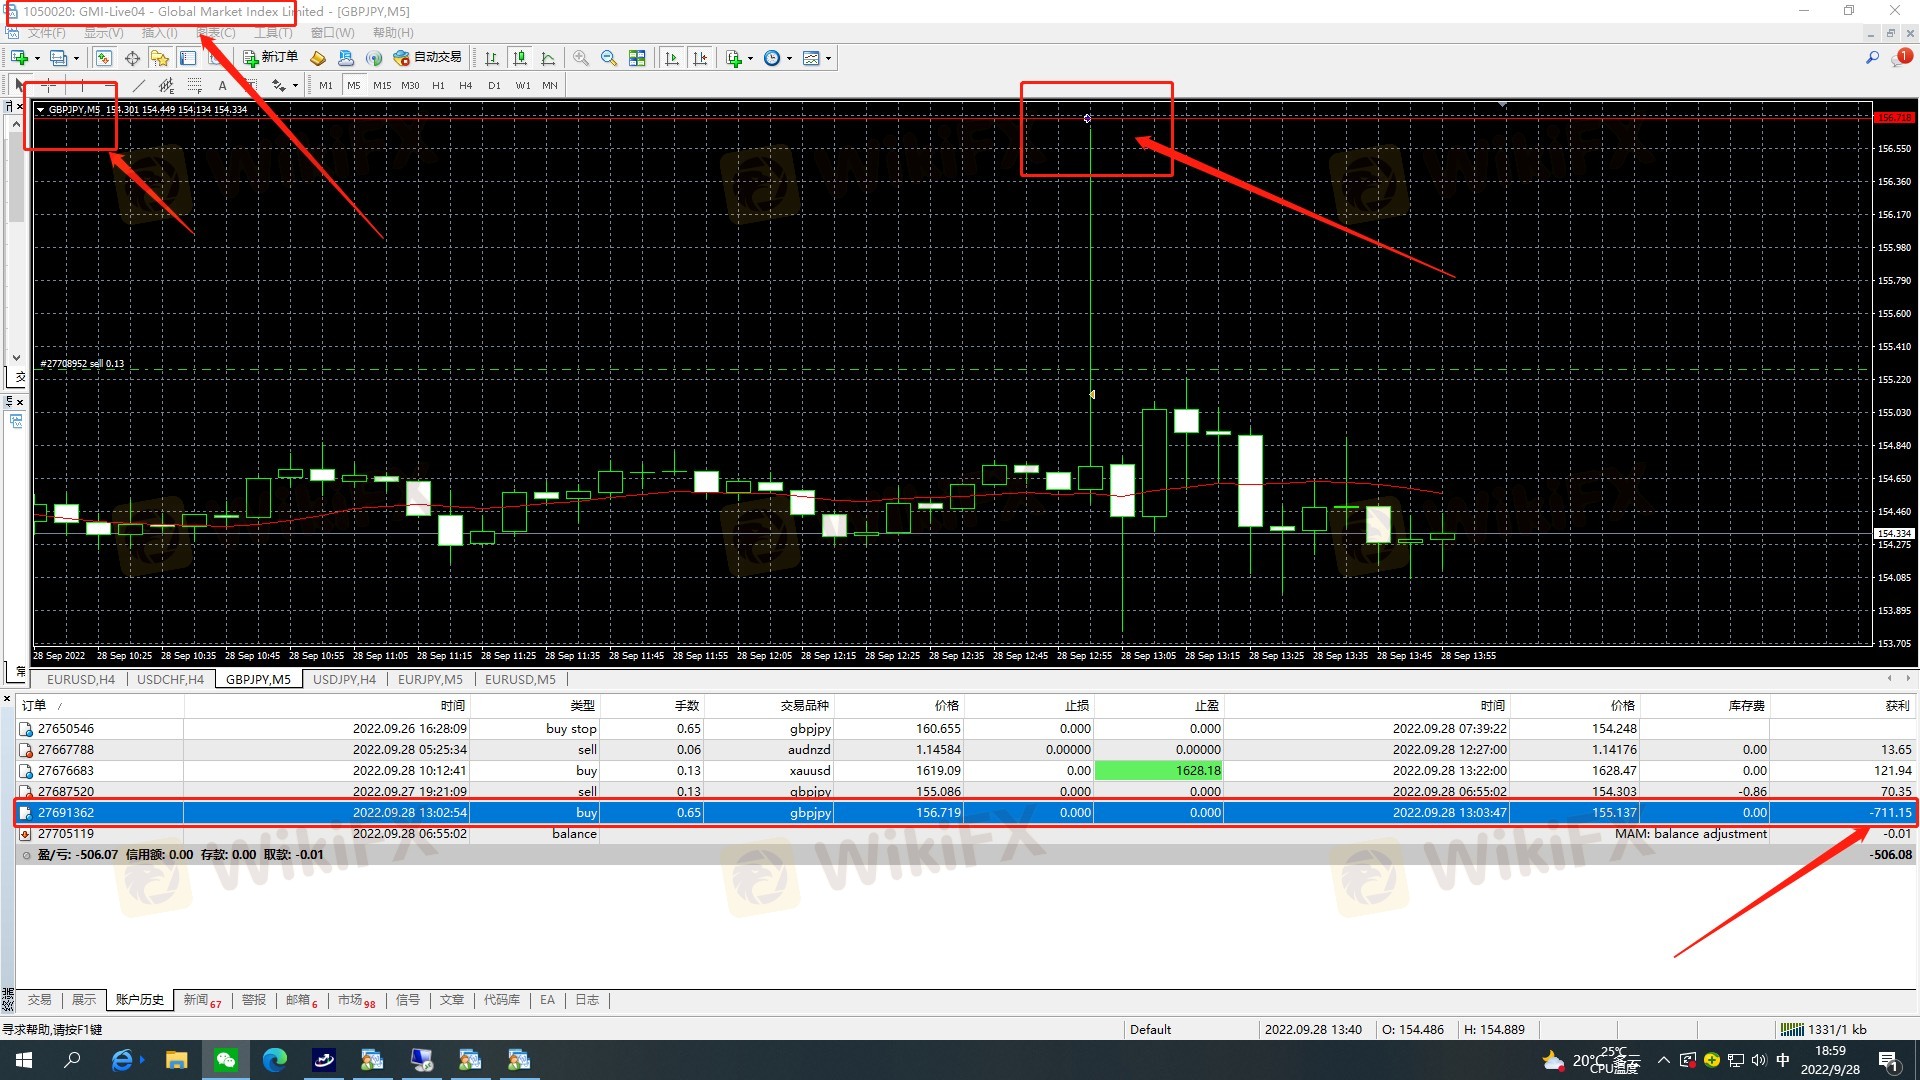Open MetaEditor from the toolbar
Viewport: 1920px width, 1080px height.
pyautogui.click(x=318, y=58)
